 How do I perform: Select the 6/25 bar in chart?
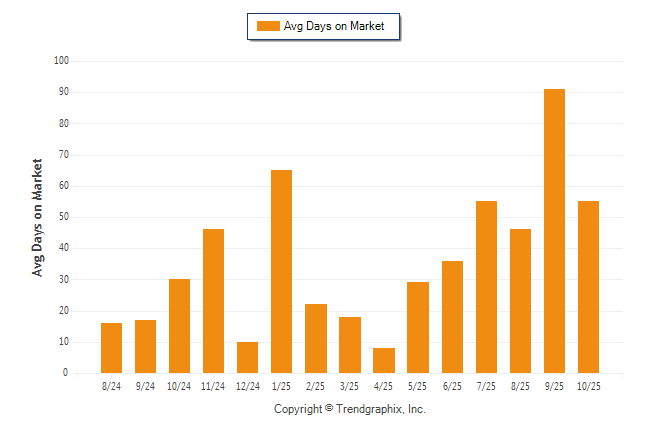[x=452, y=316]
